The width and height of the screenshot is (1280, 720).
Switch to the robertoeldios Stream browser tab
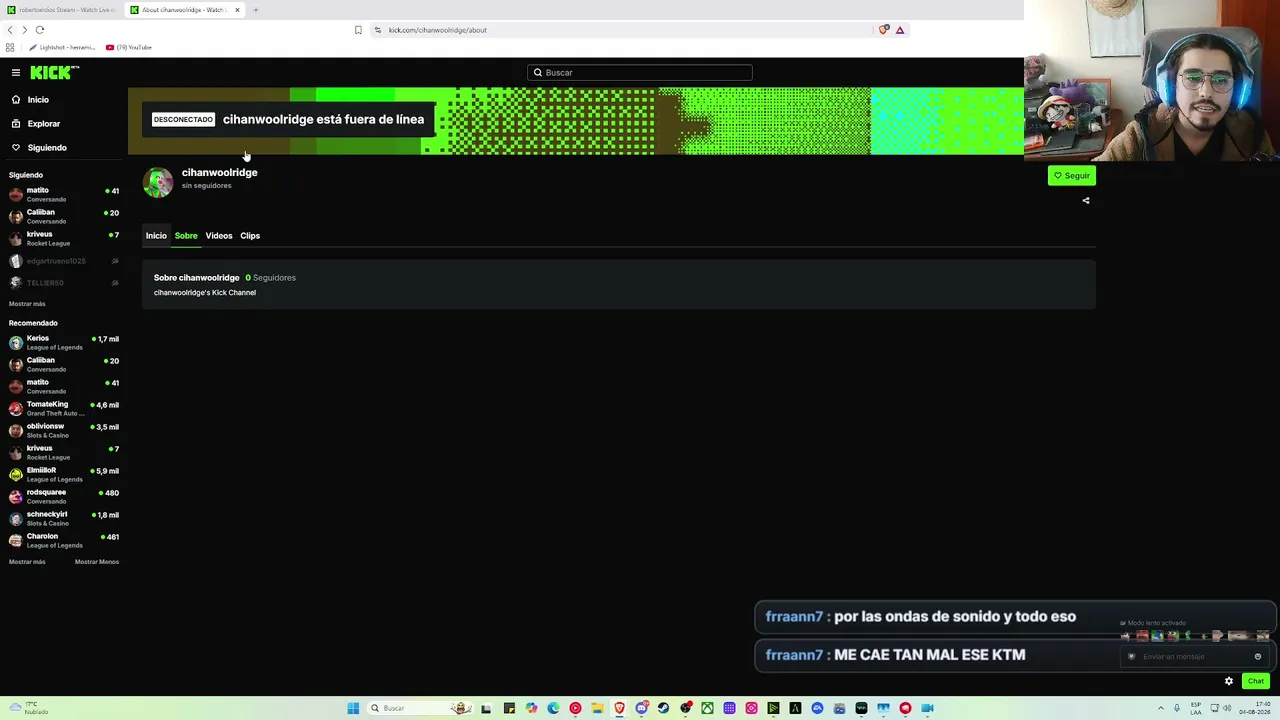[61, 10]
